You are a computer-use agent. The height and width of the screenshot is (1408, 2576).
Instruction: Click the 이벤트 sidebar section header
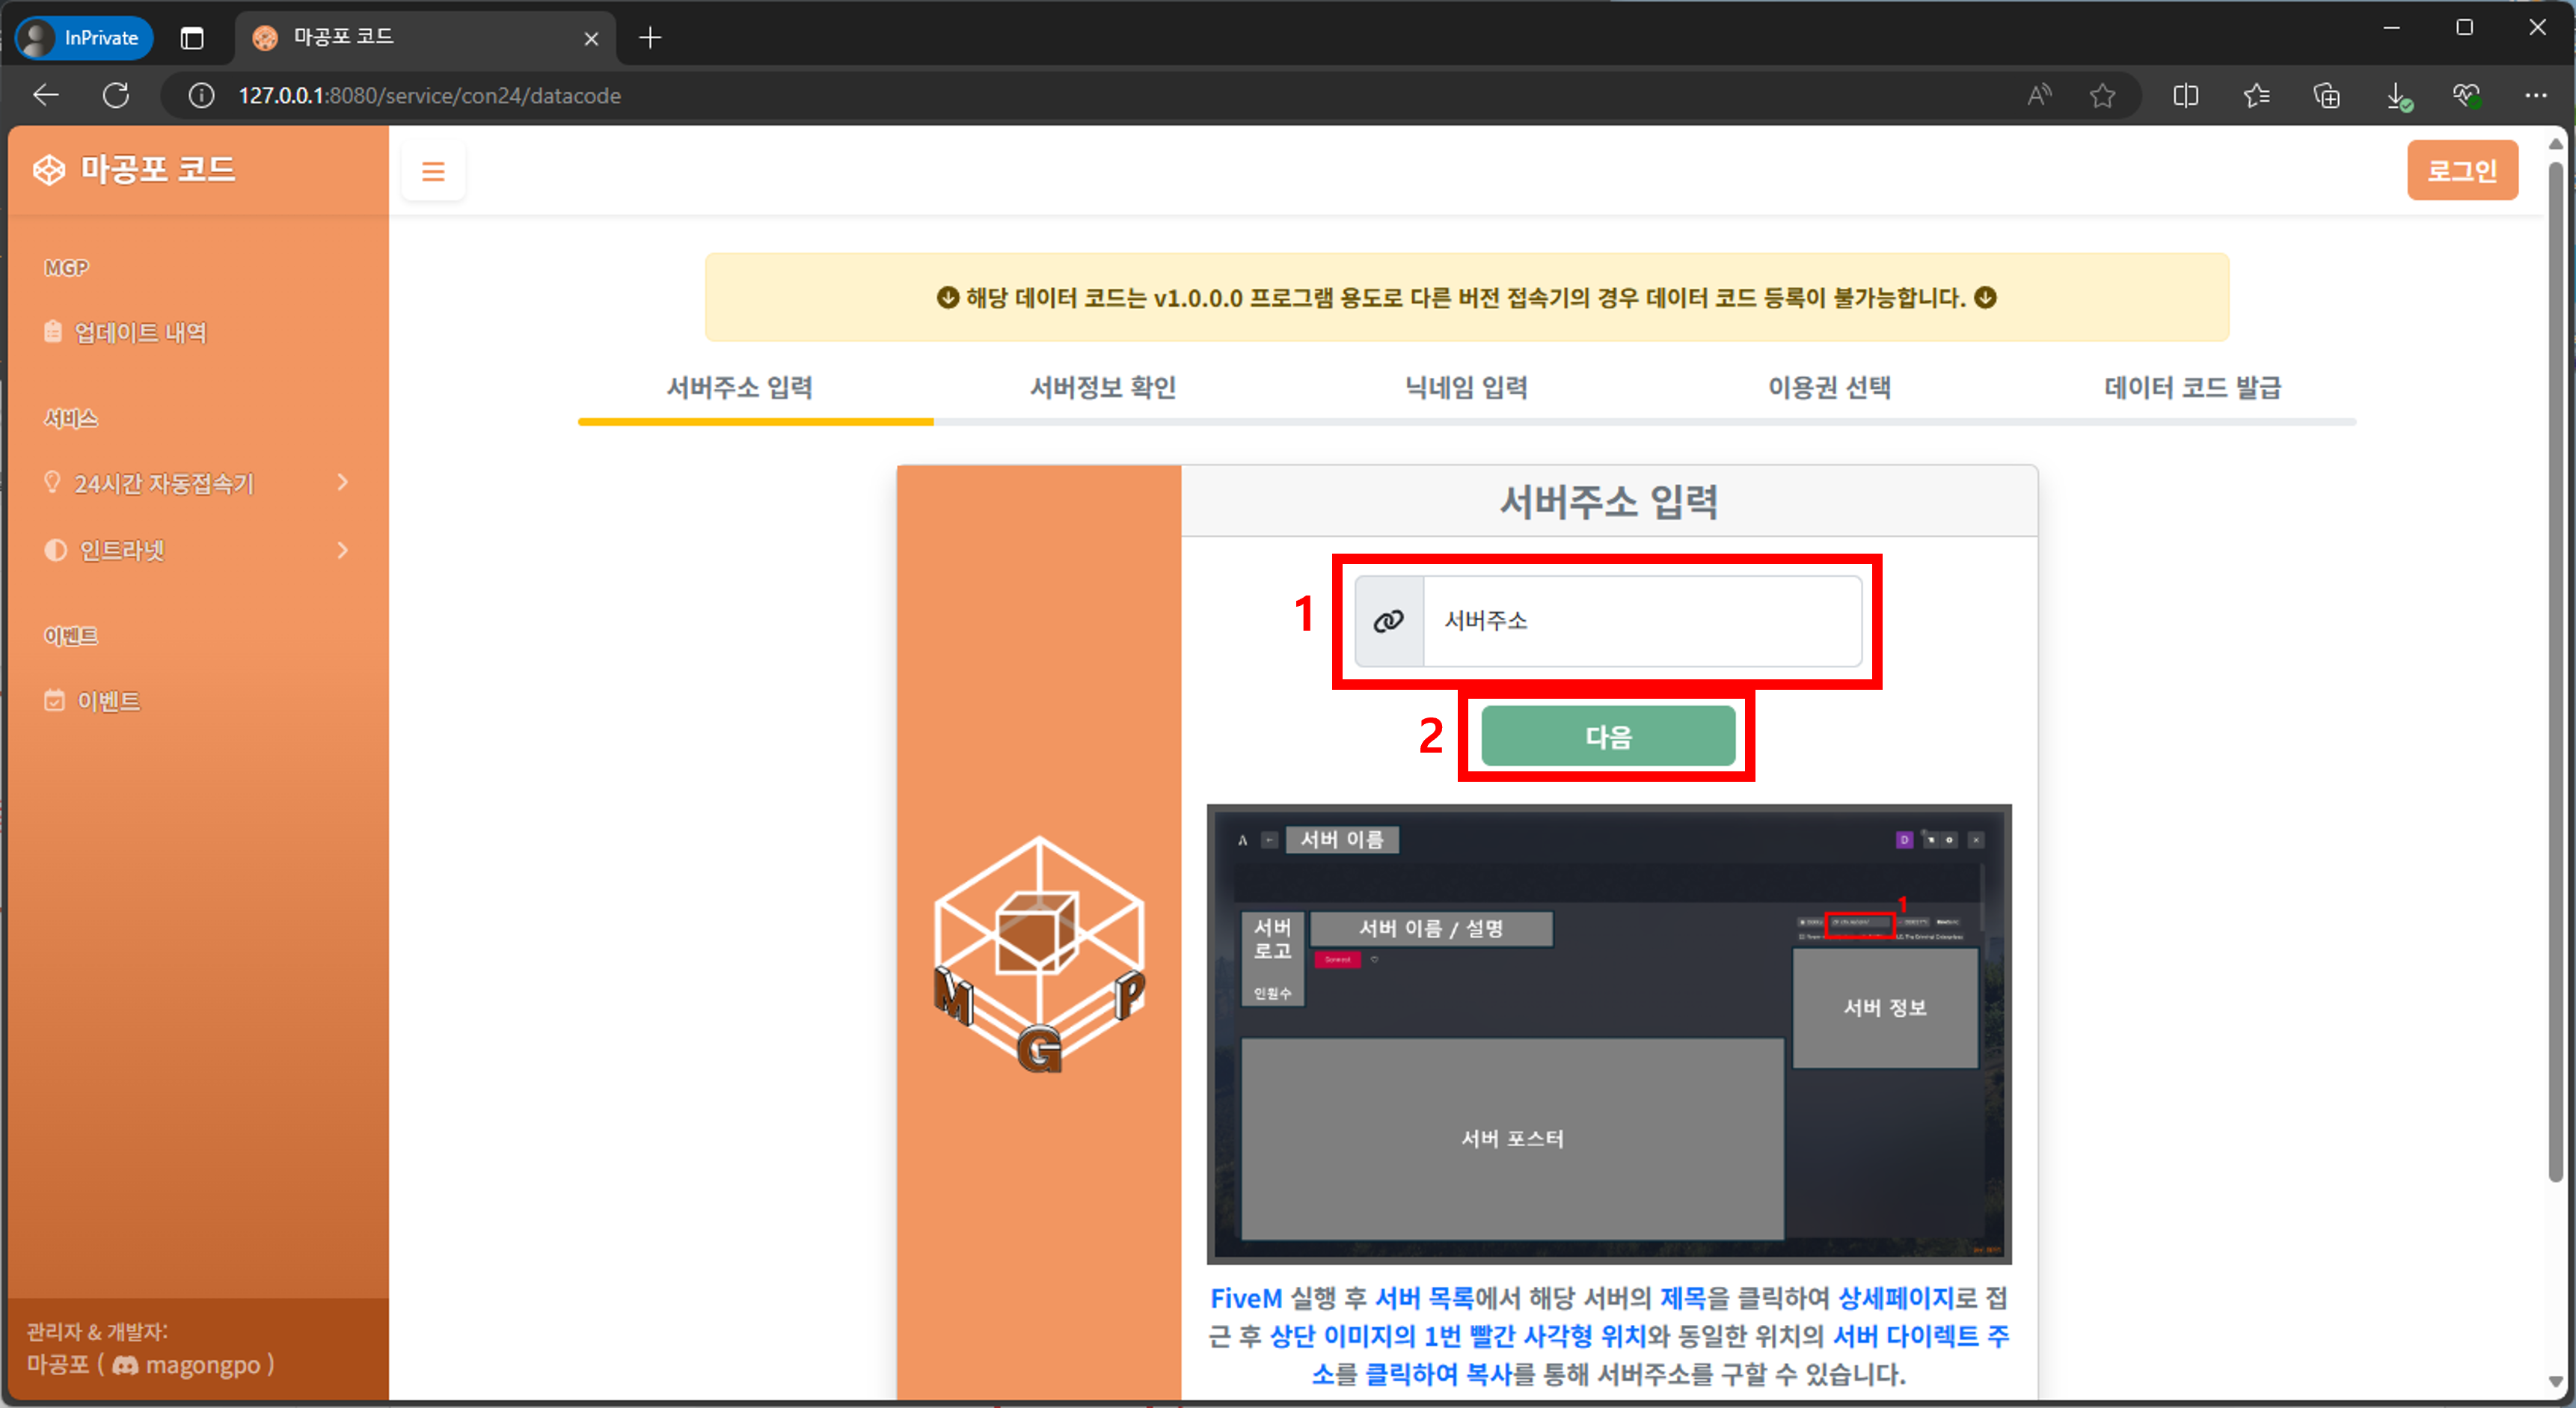click(70, 636)
